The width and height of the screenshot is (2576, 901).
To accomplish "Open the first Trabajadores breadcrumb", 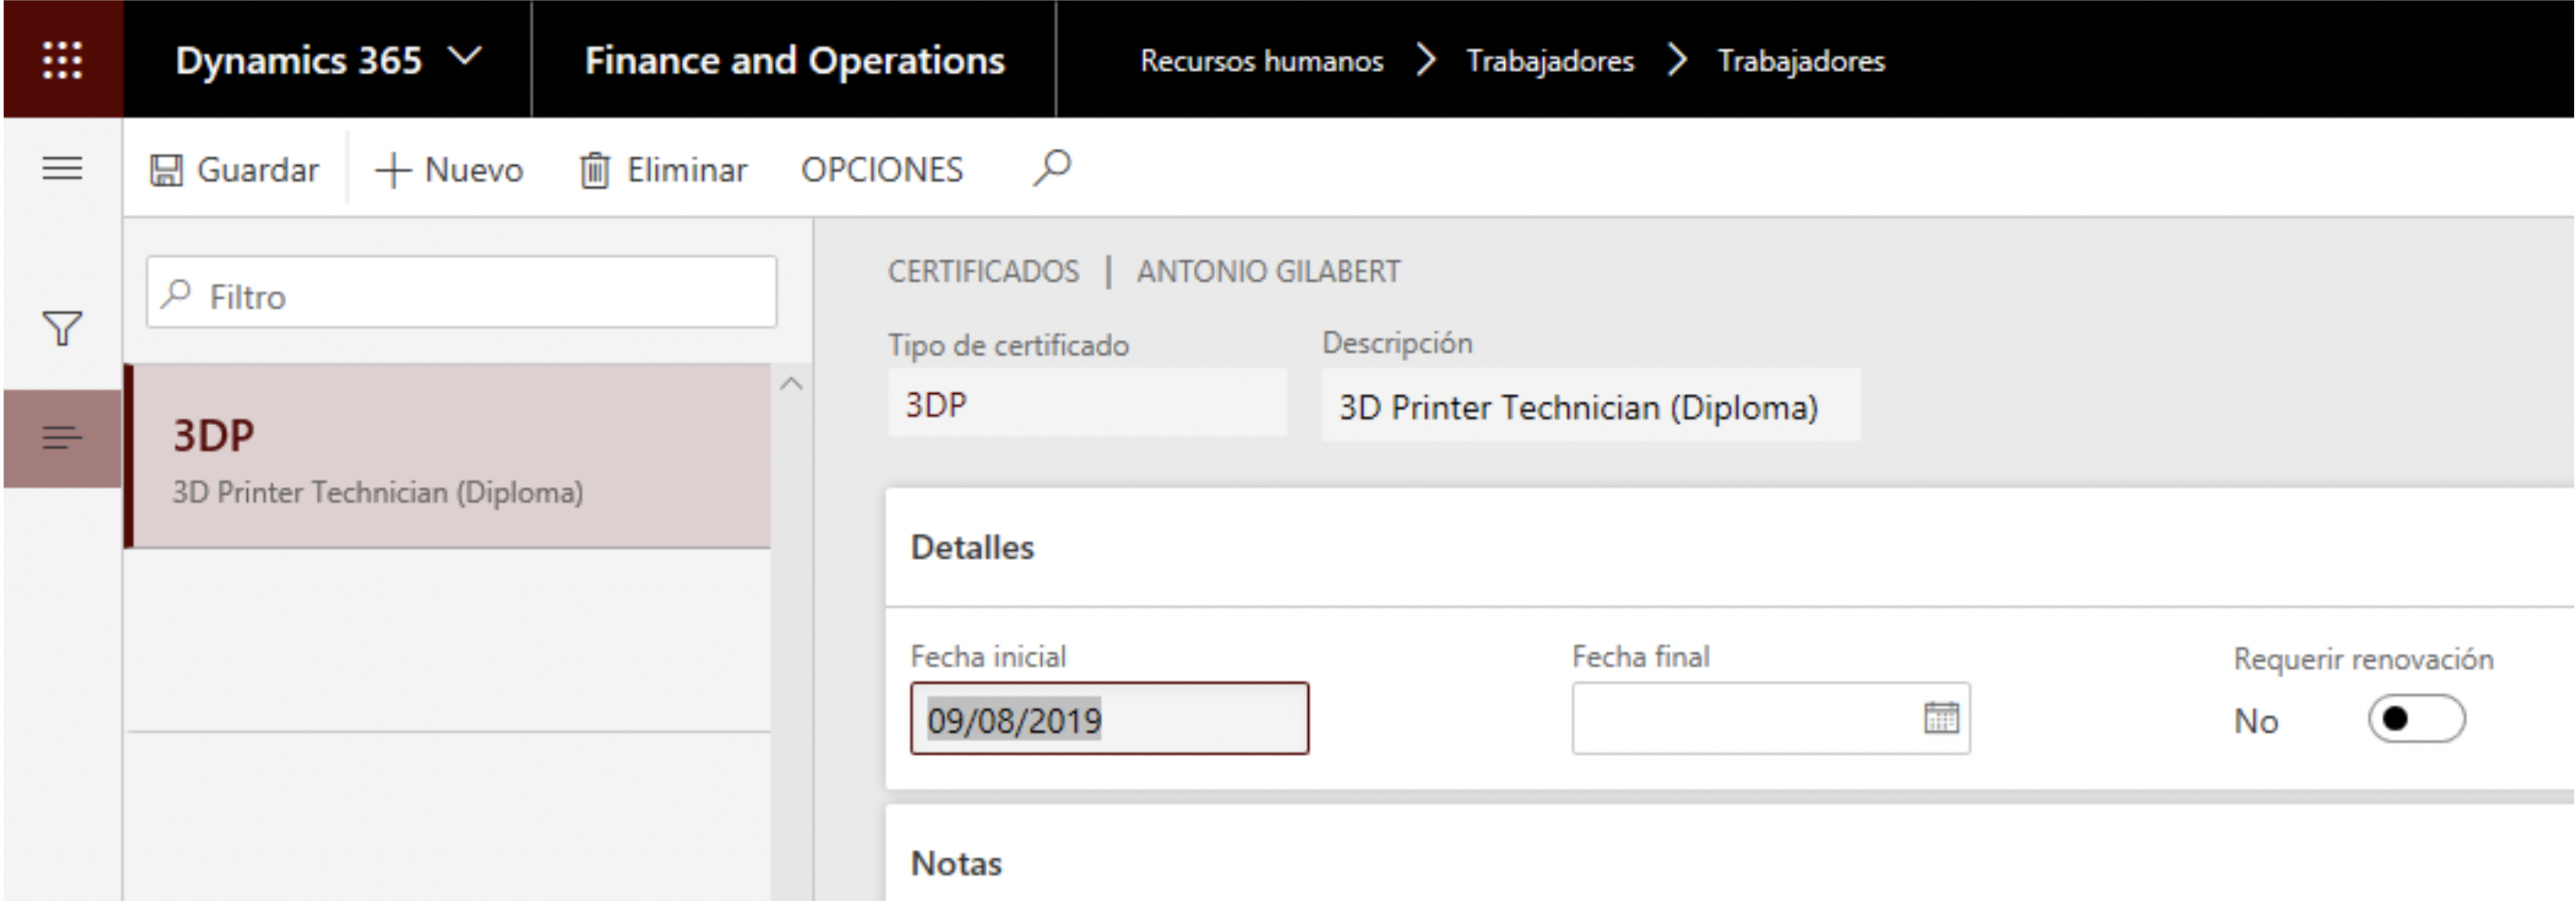I will coord(1549,61).
